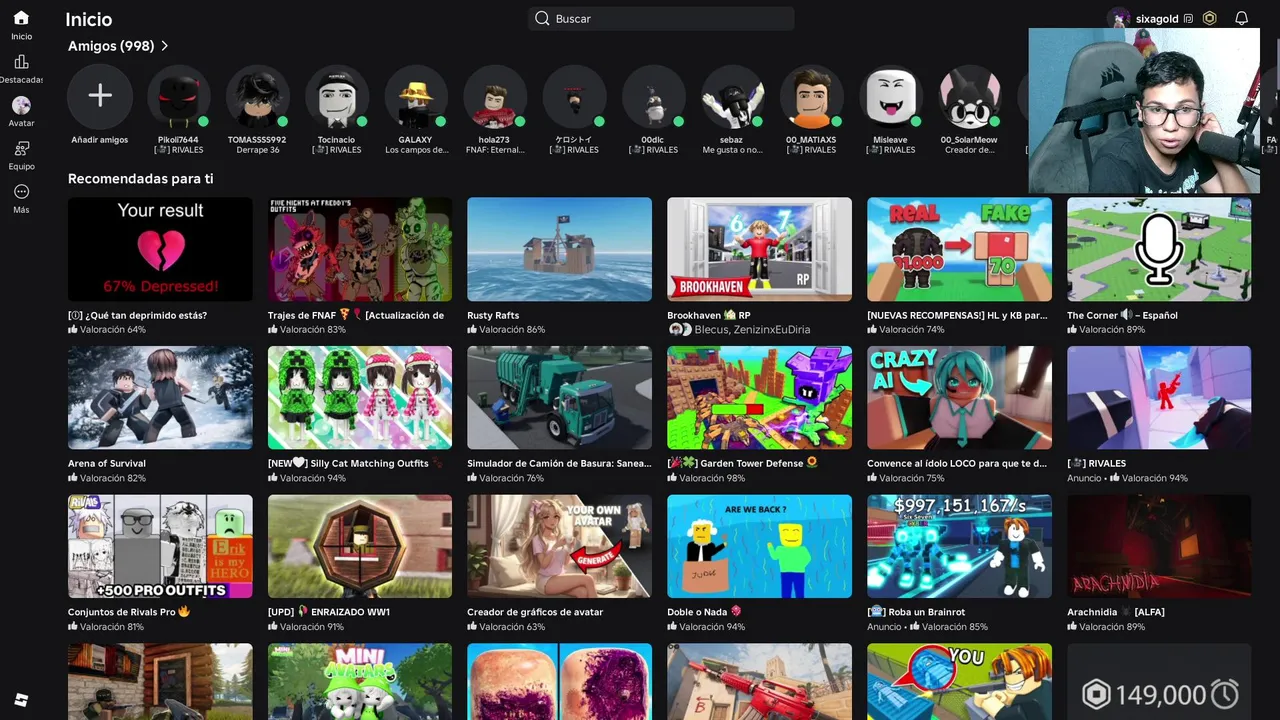Click the Añadir amigos plus button

[100, 97]
